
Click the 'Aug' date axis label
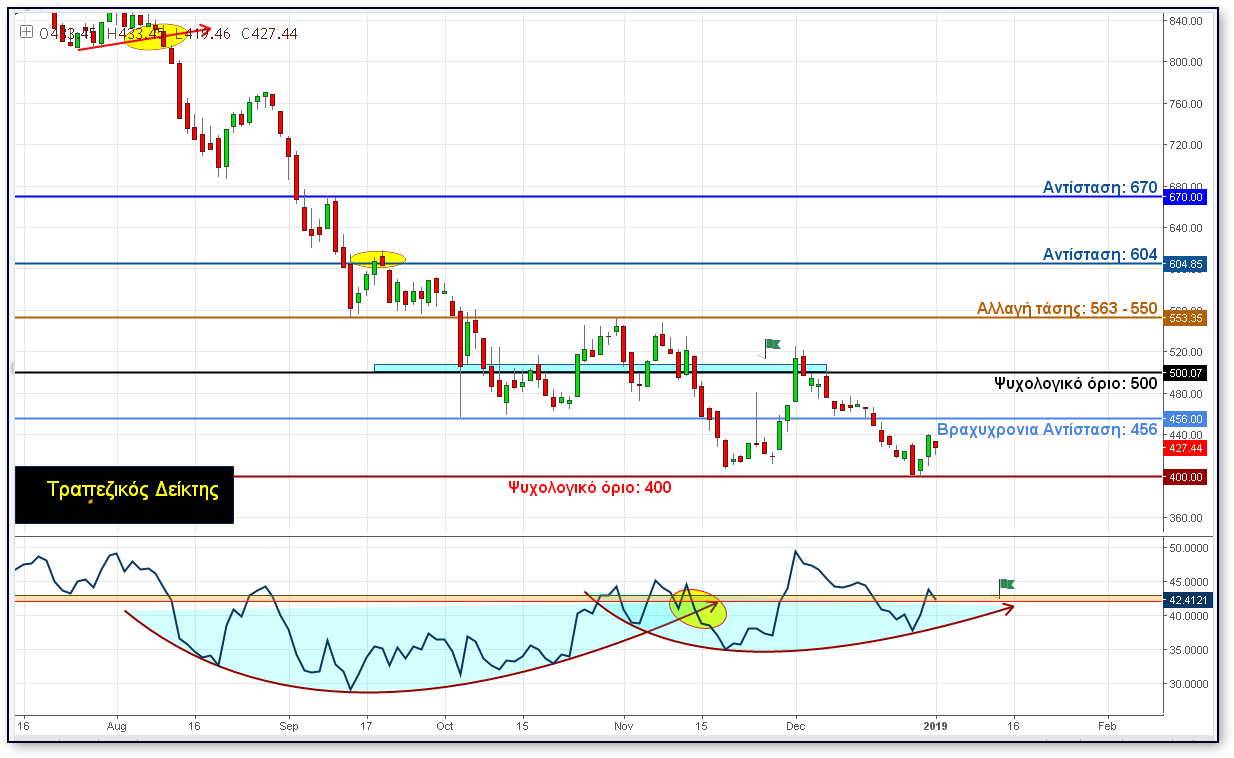117,725
